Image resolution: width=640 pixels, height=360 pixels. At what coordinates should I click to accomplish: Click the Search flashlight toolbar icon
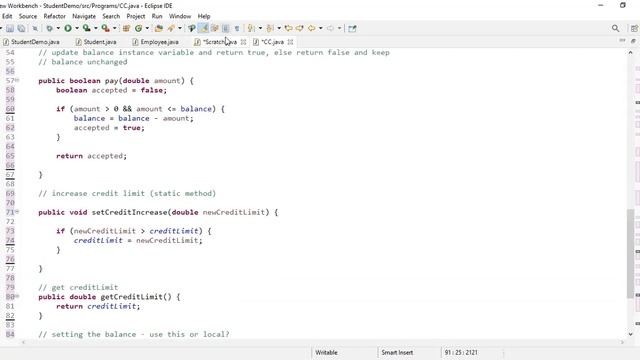point(171,28)
